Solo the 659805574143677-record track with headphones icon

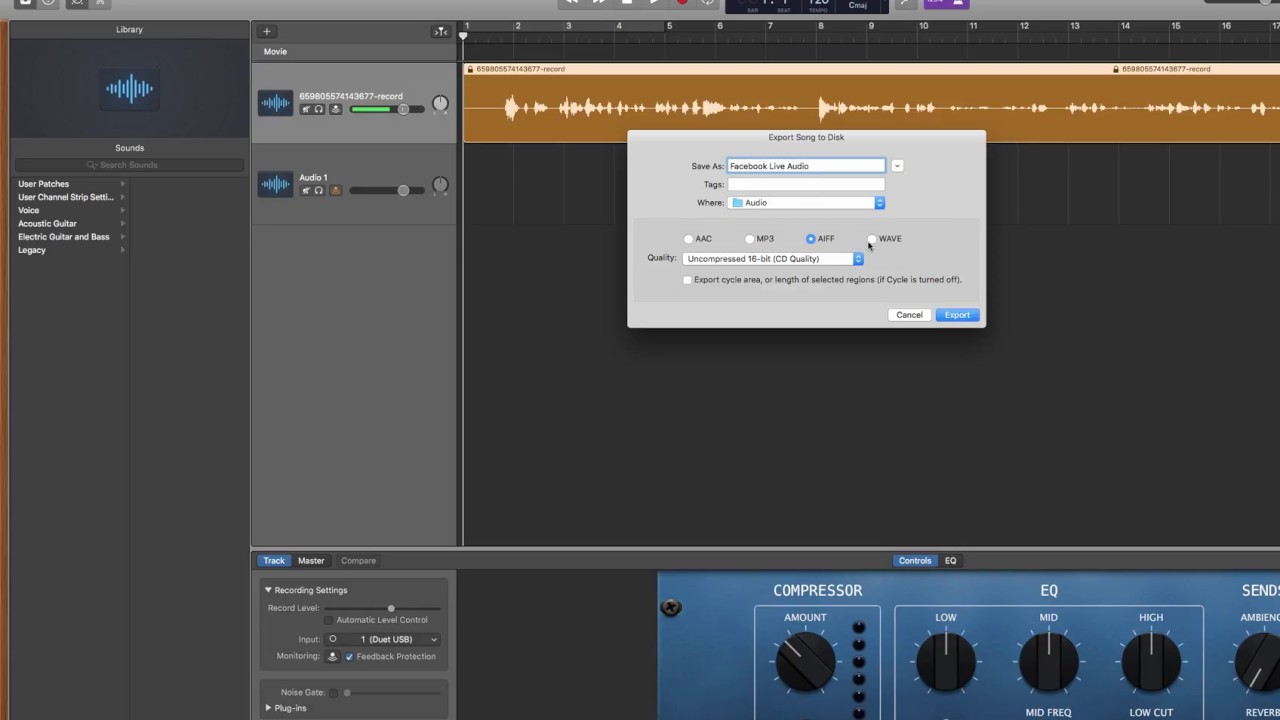coord(319,109)
